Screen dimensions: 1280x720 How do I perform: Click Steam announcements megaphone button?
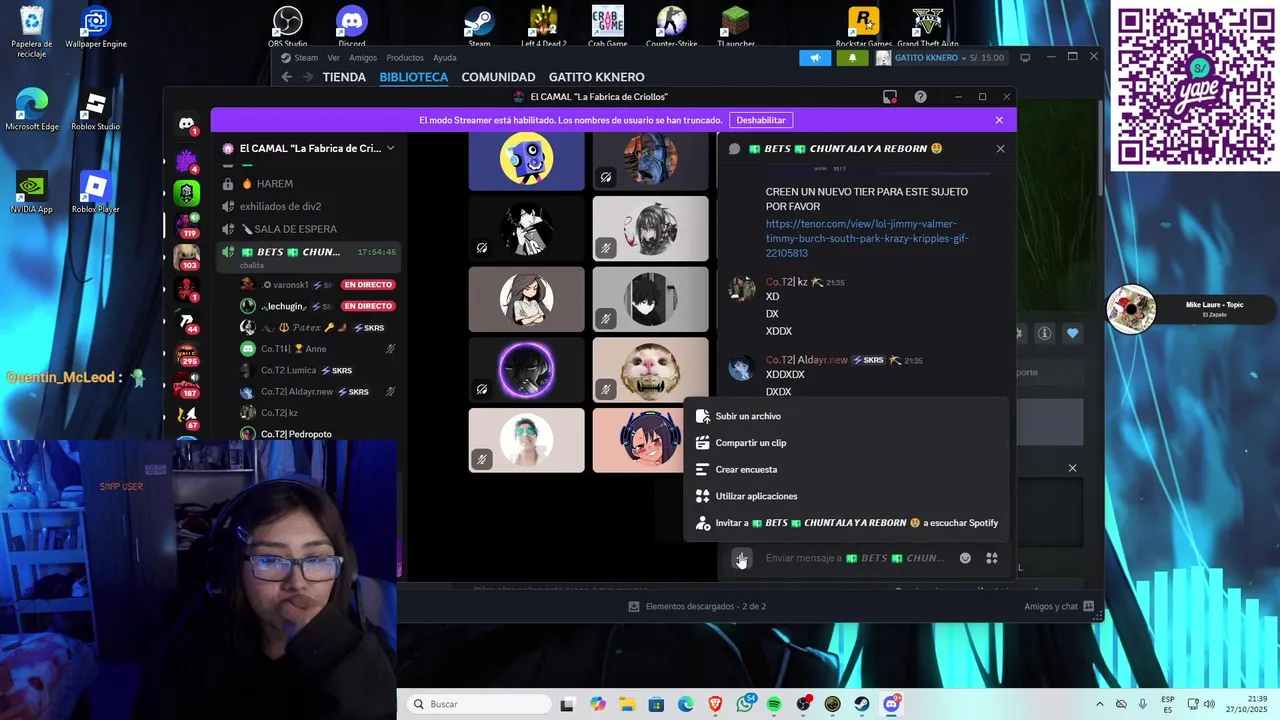(x=815, y=58)
